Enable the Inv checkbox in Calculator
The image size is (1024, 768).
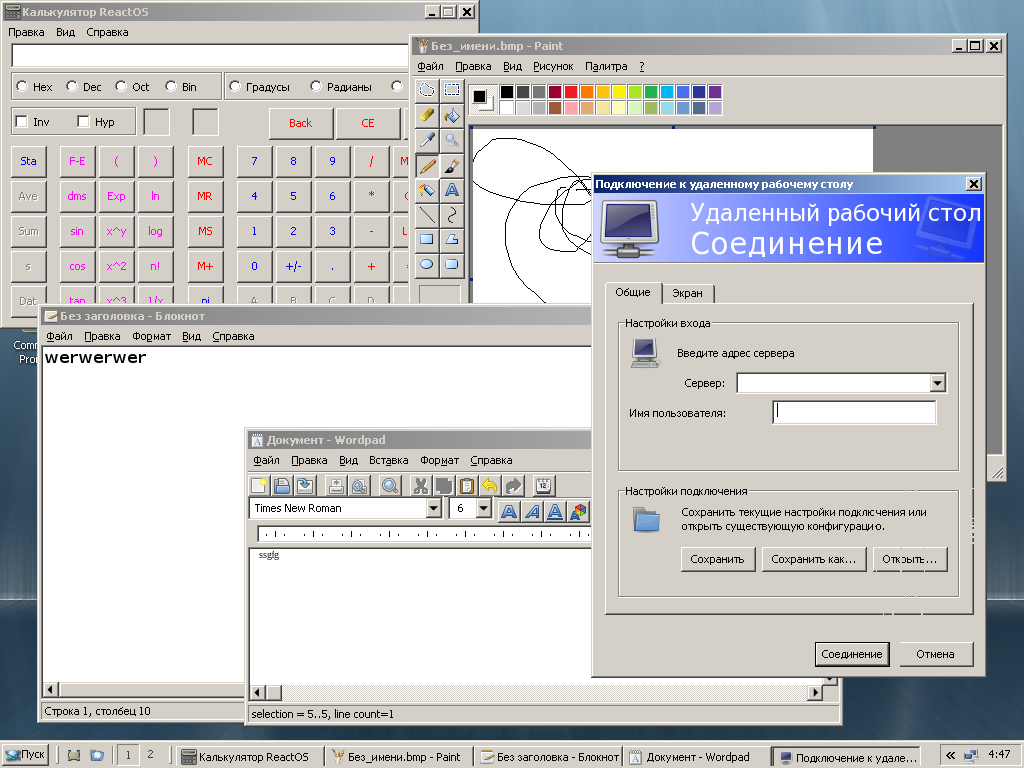22,121
